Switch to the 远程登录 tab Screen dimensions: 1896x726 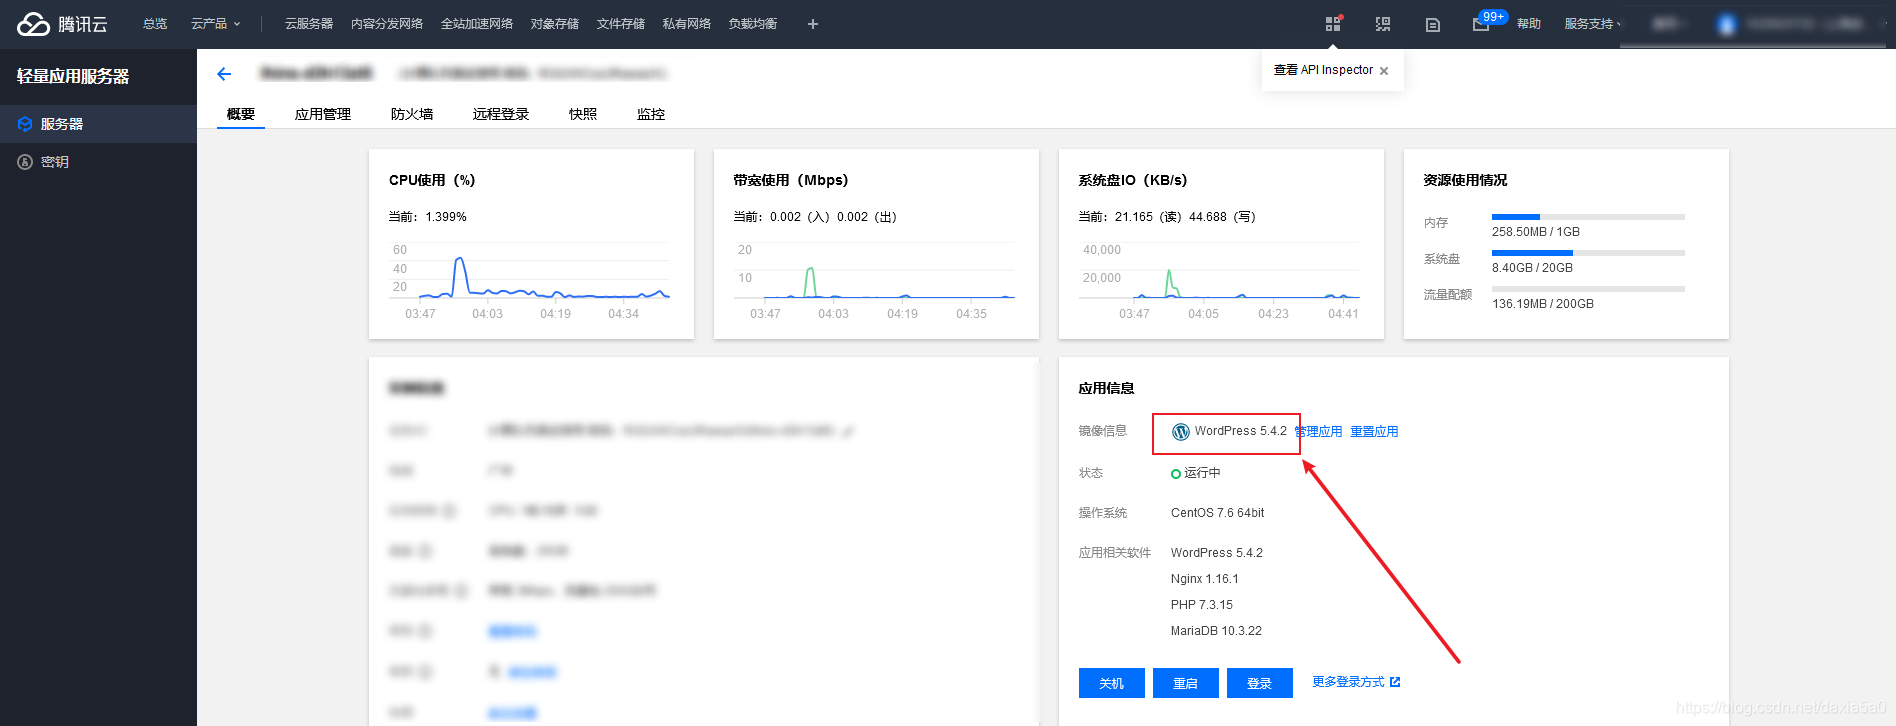pyautogui.click(x=501, y=114)
